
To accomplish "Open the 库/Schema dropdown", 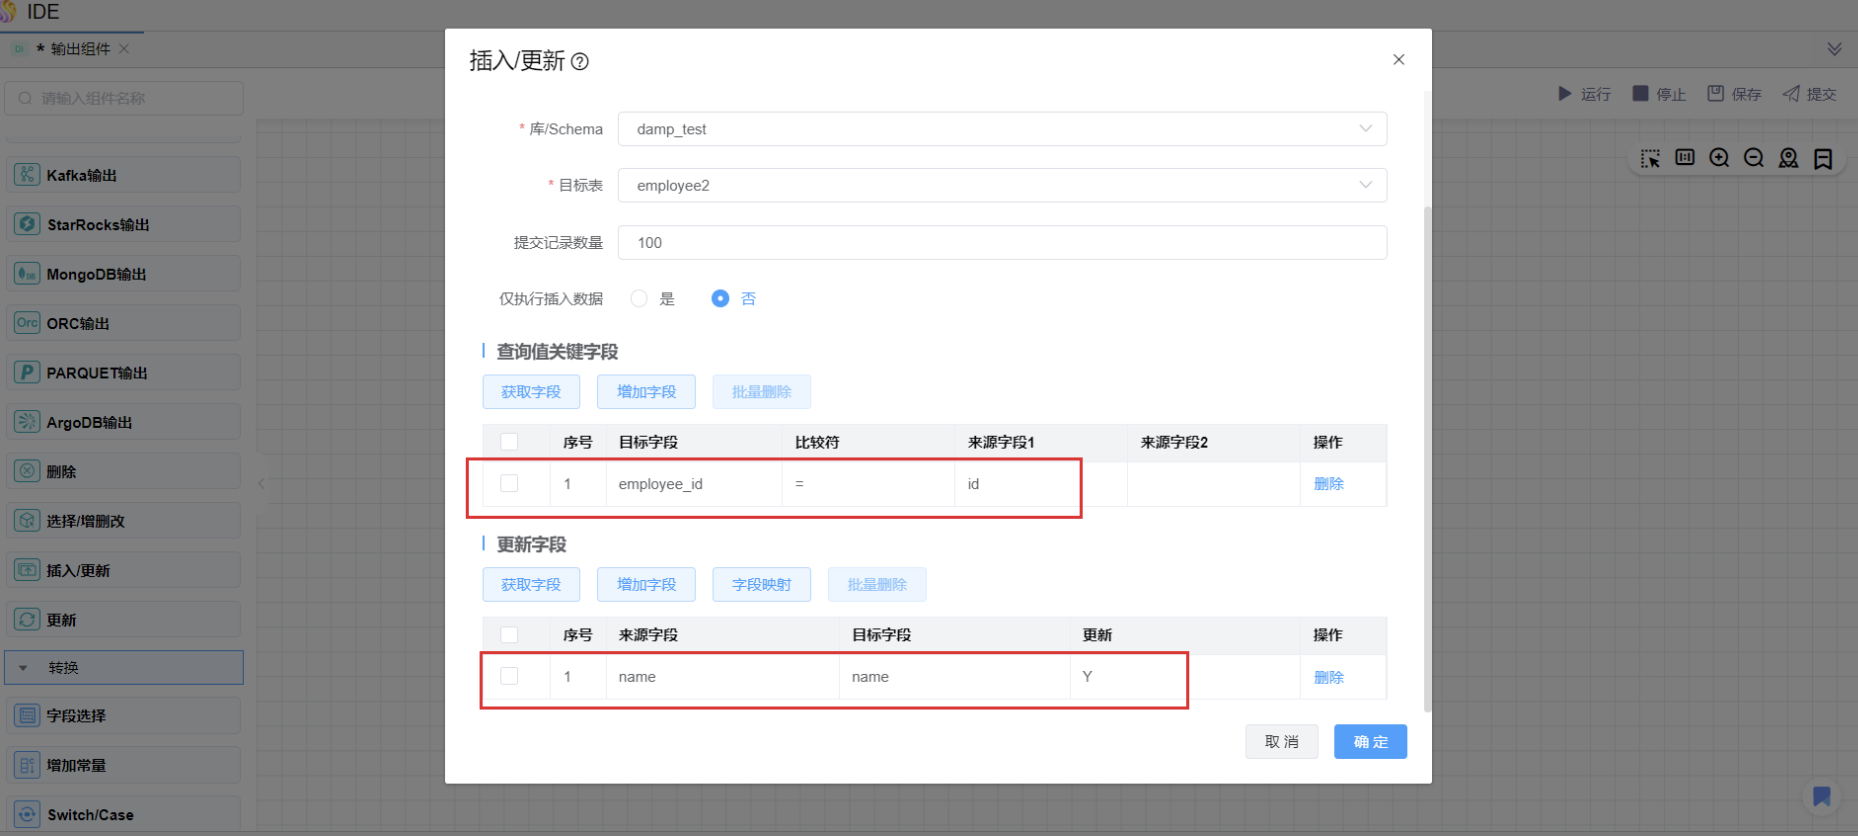I will (1002, 129).
